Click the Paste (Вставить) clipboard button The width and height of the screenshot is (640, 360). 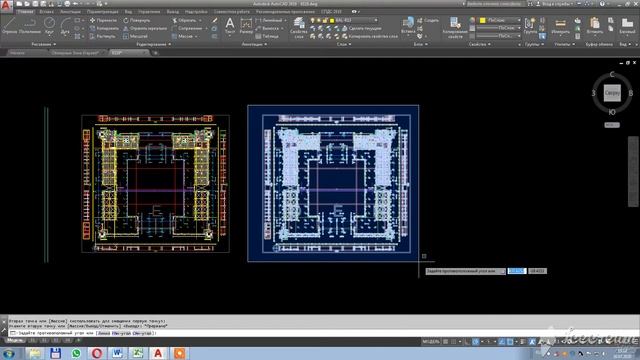[x=595, y=26]
